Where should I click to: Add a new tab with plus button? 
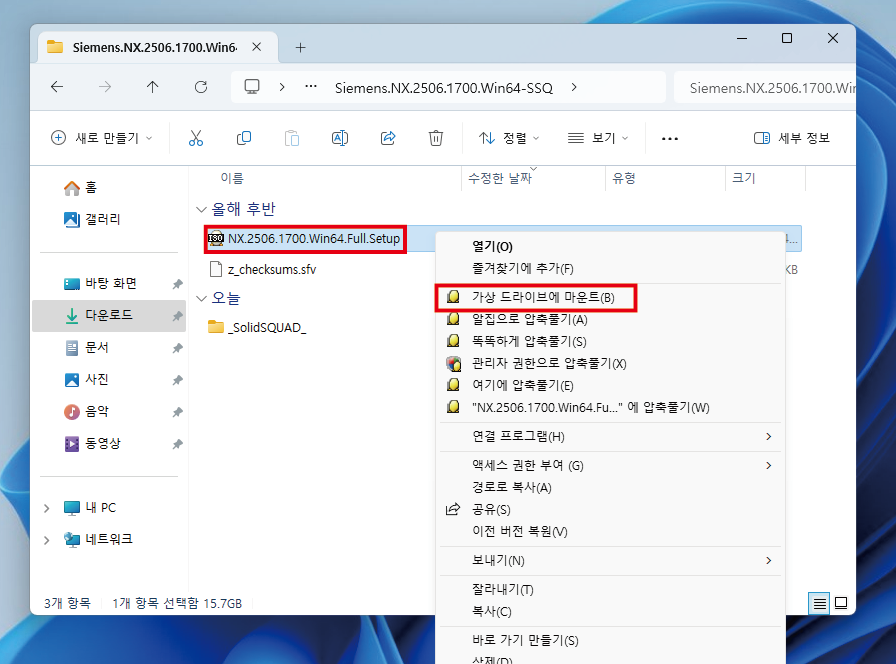tap(301, 47)
